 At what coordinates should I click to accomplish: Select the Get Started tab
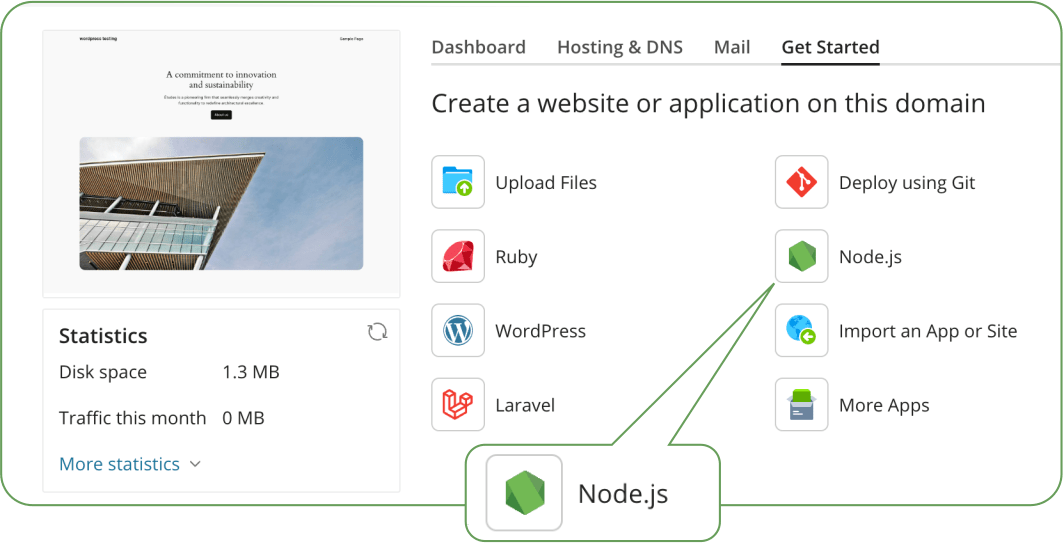click(x=830, y=47)
